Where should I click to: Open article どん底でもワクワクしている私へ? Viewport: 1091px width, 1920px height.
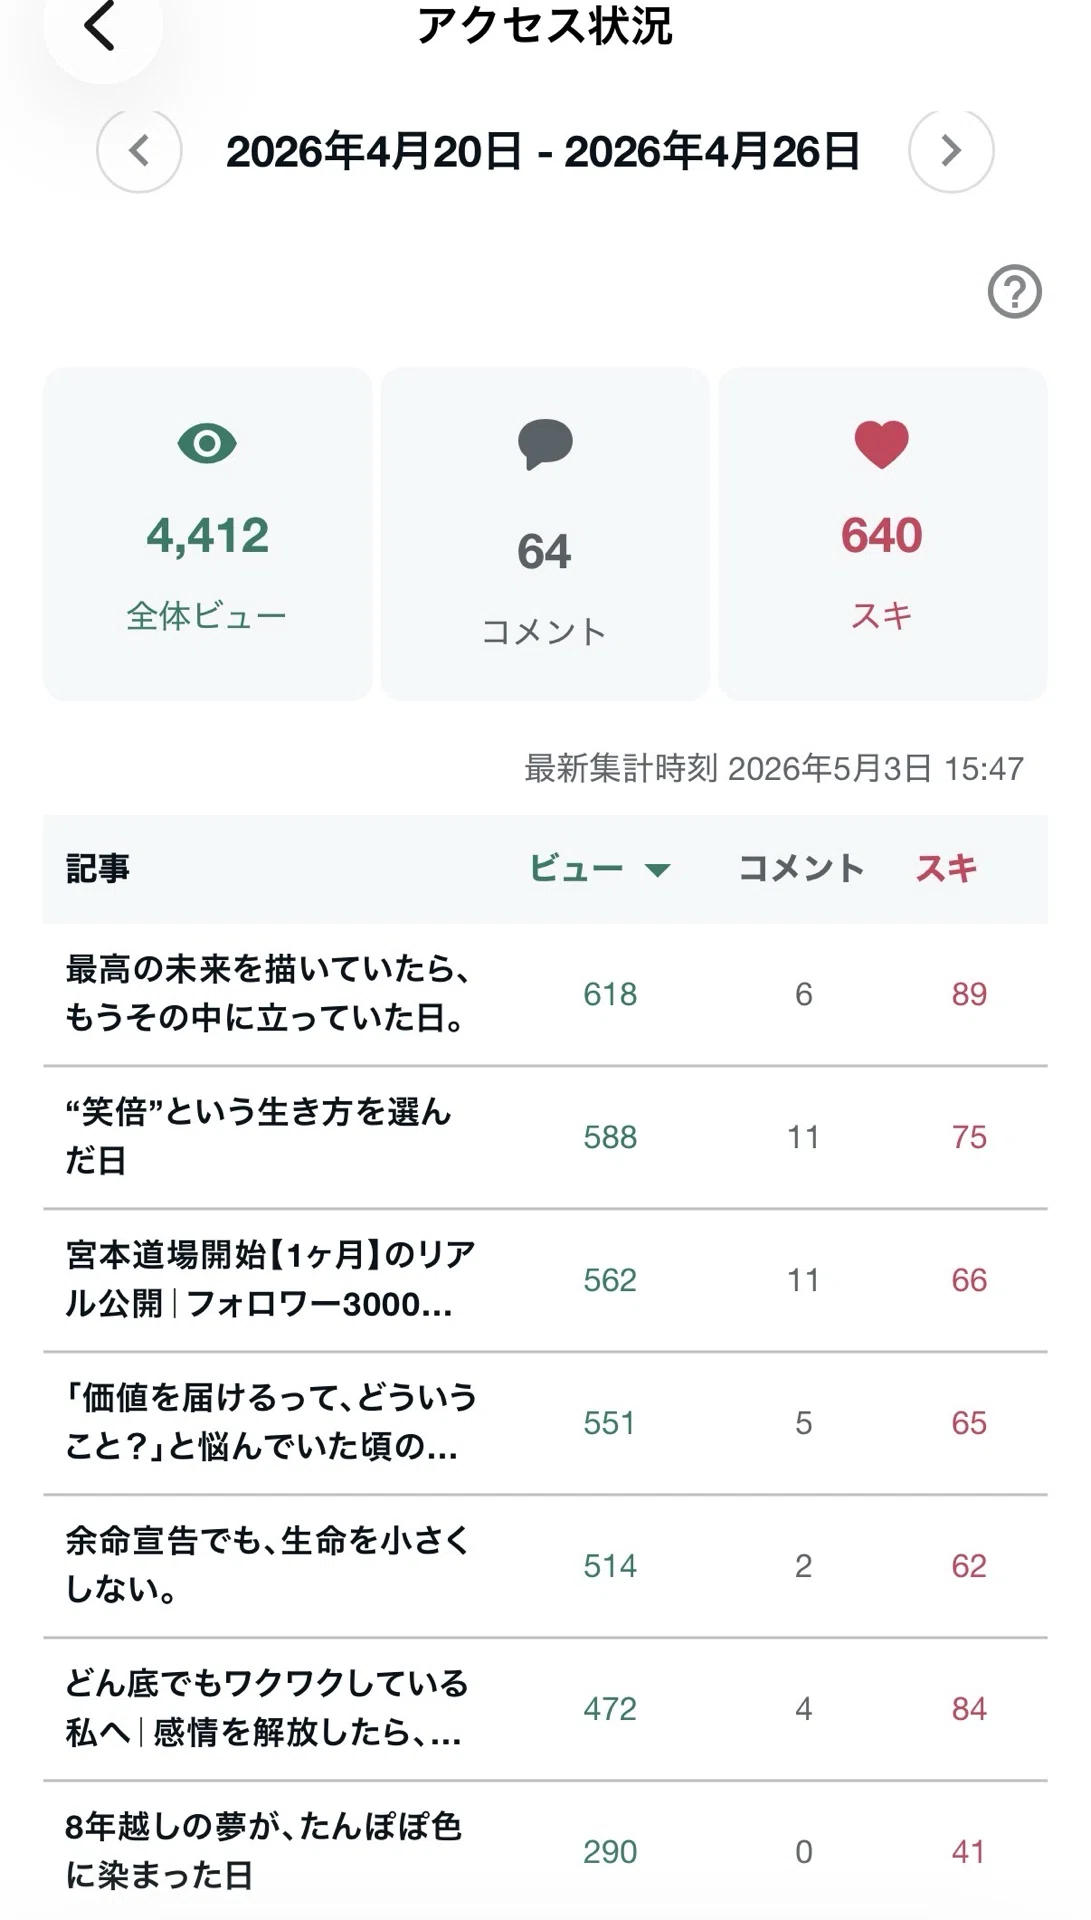coord(545,1709)
